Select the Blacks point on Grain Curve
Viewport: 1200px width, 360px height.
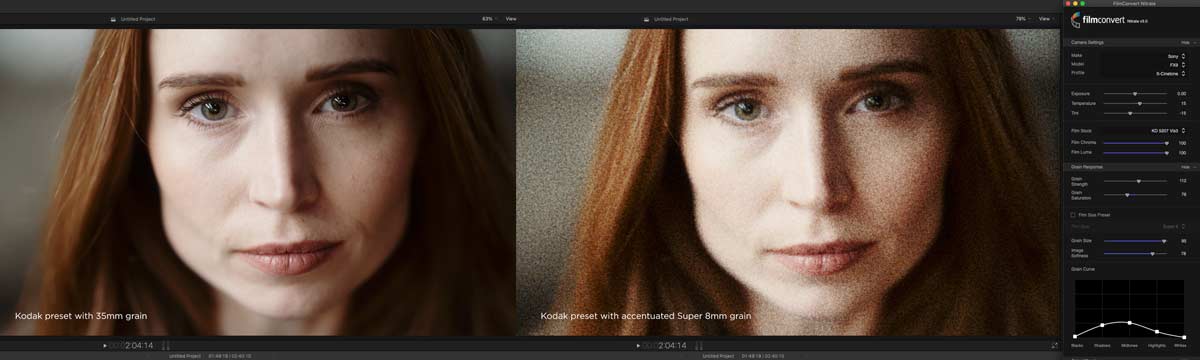[1075, 336]
